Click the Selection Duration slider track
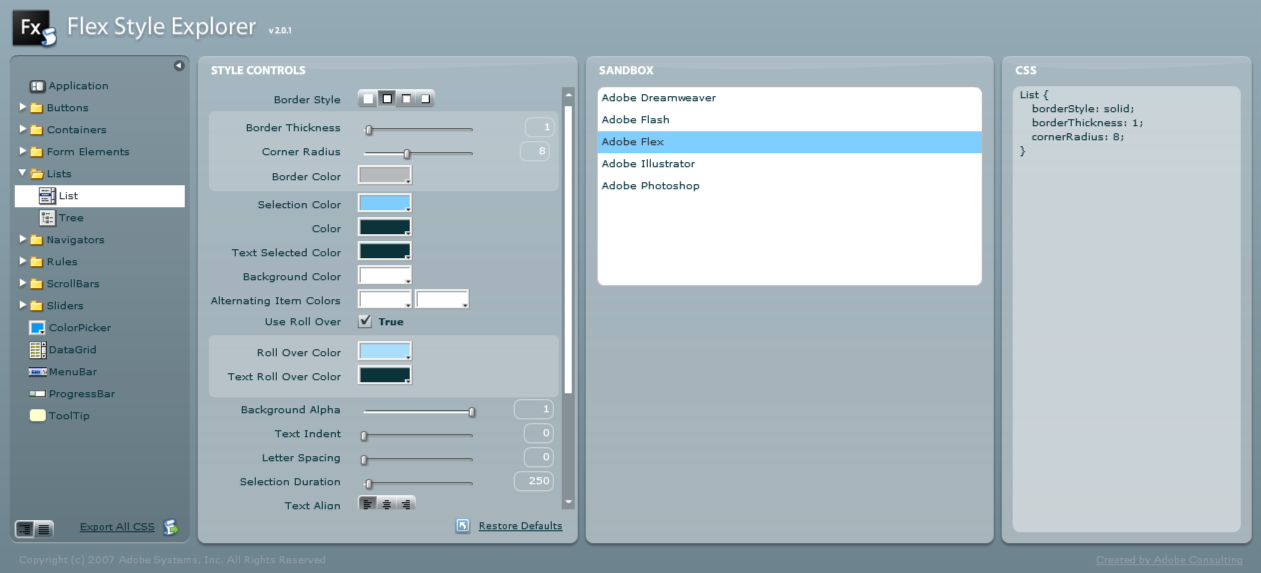This screenshot has height=573, width=1261. click(418, 483)
